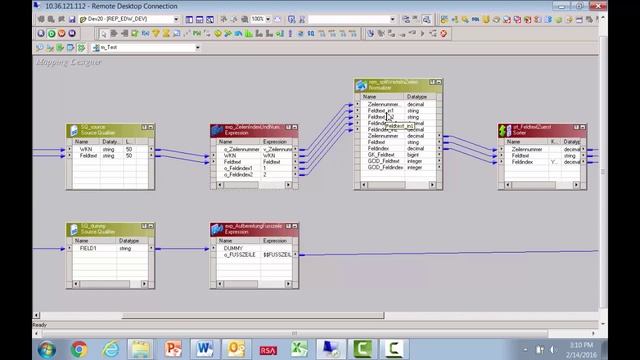Click the red circular stop icon in debugger toolbar

(x=444, y=34)
